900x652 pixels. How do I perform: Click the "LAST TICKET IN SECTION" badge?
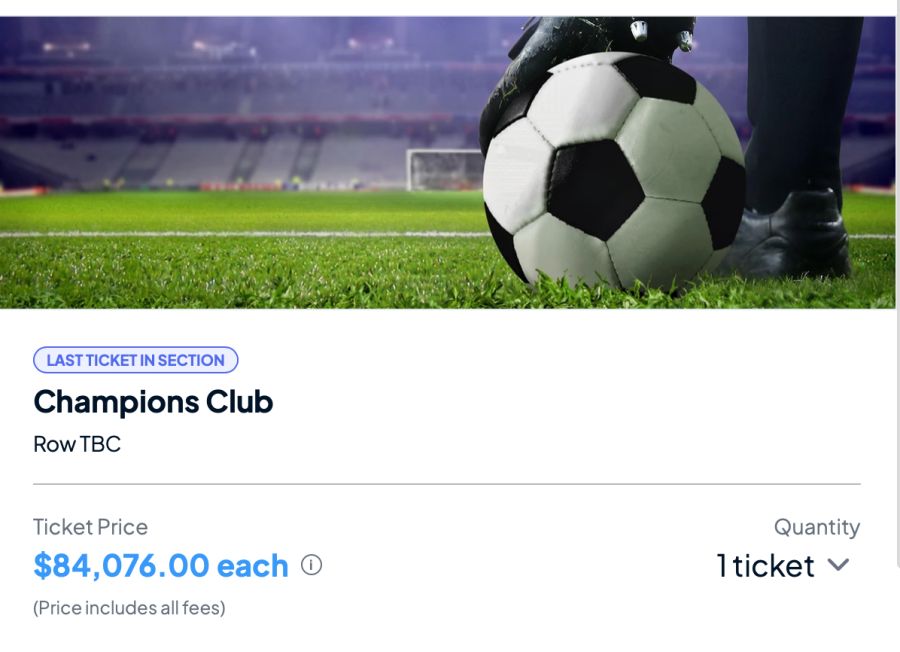tap(136, 360)
